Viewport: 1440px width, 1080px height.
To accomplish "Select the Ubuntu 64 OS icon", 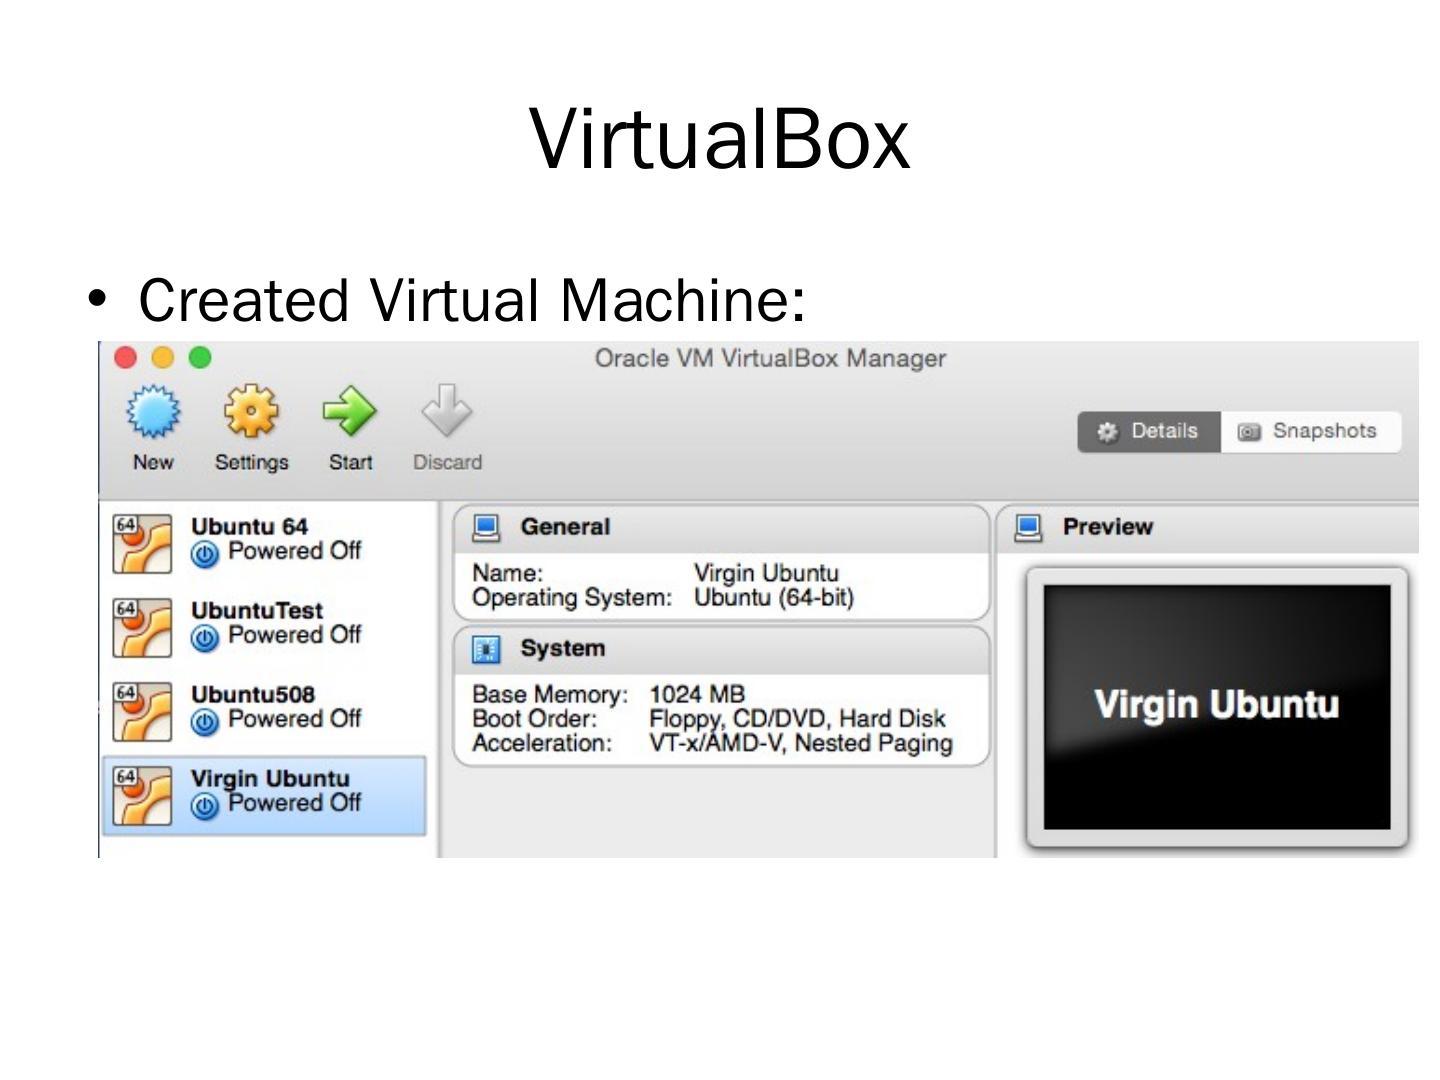I will [142, 544].
